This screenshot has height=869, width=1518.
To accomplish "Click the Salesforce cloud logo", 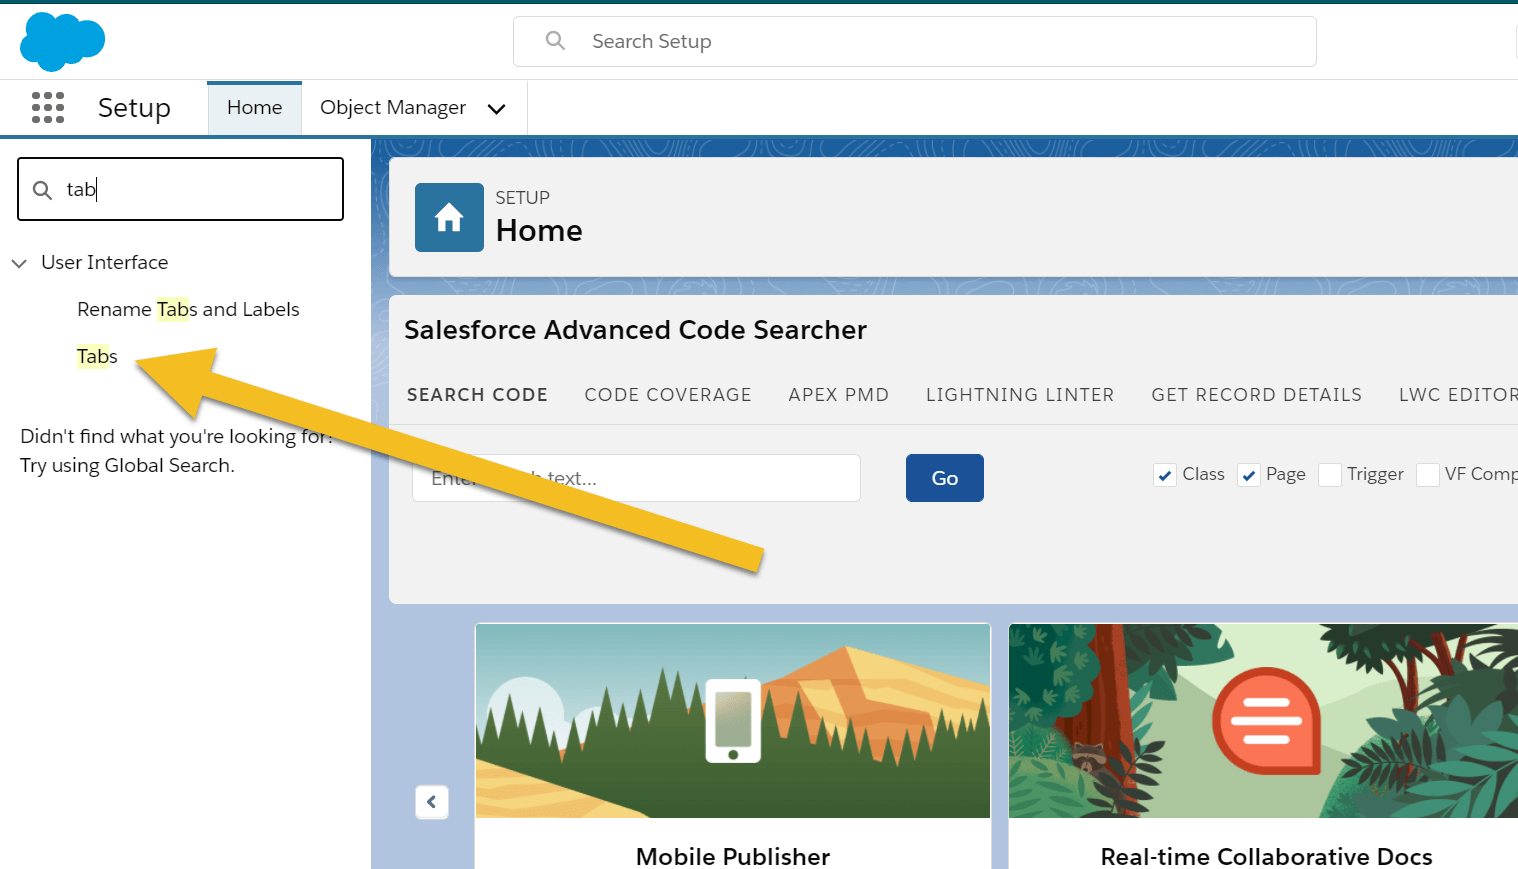I will 62,41.
